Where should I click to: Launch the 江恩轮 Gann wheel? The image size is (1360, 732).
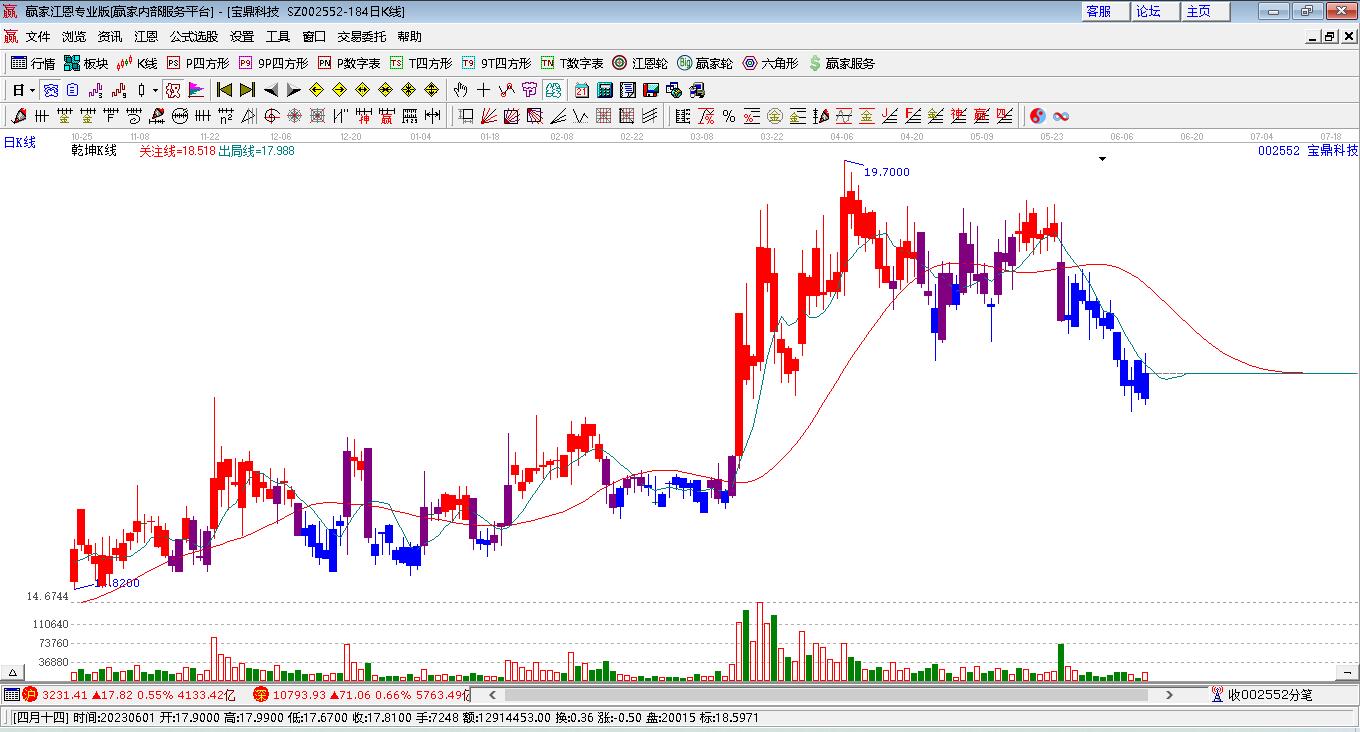coord(640,63)
